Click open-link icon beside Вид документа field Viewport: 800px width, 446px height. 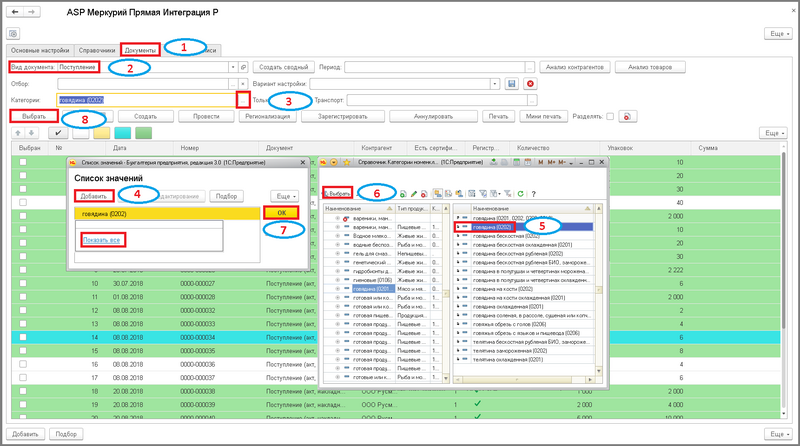(x=243, y=67)
